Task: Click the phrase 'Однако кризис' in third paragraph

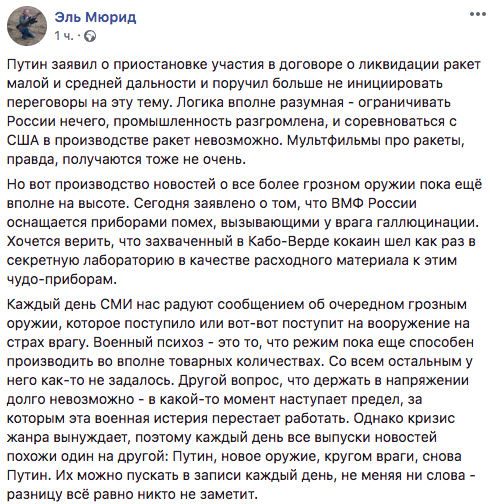Action: [404, 418]
